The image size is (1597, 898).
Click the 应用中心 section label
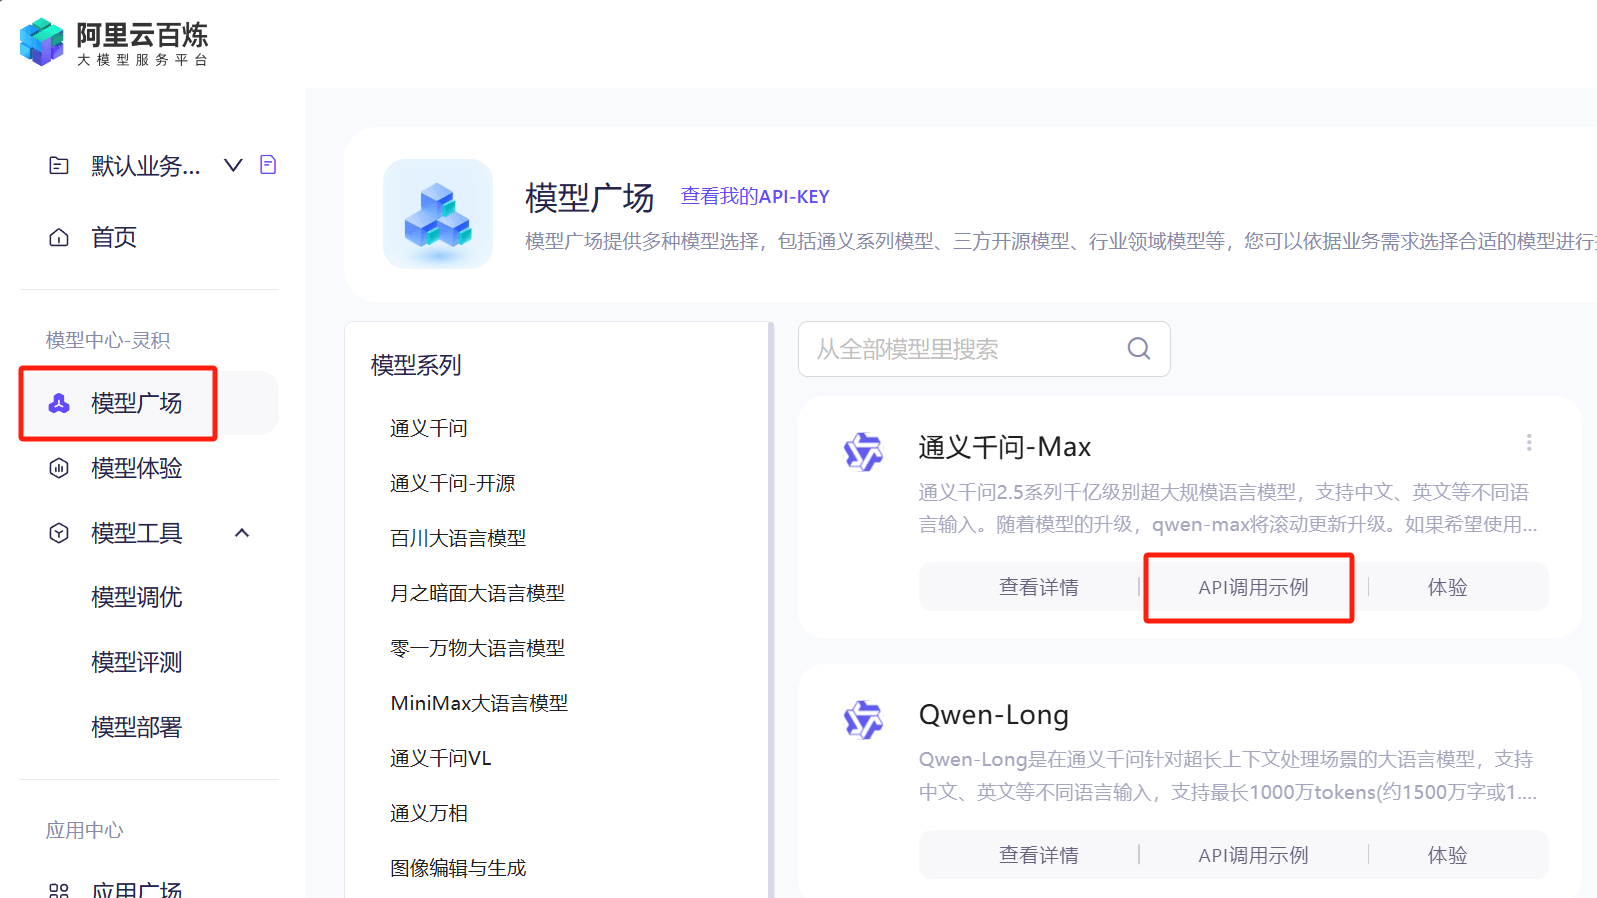(85, 830)
